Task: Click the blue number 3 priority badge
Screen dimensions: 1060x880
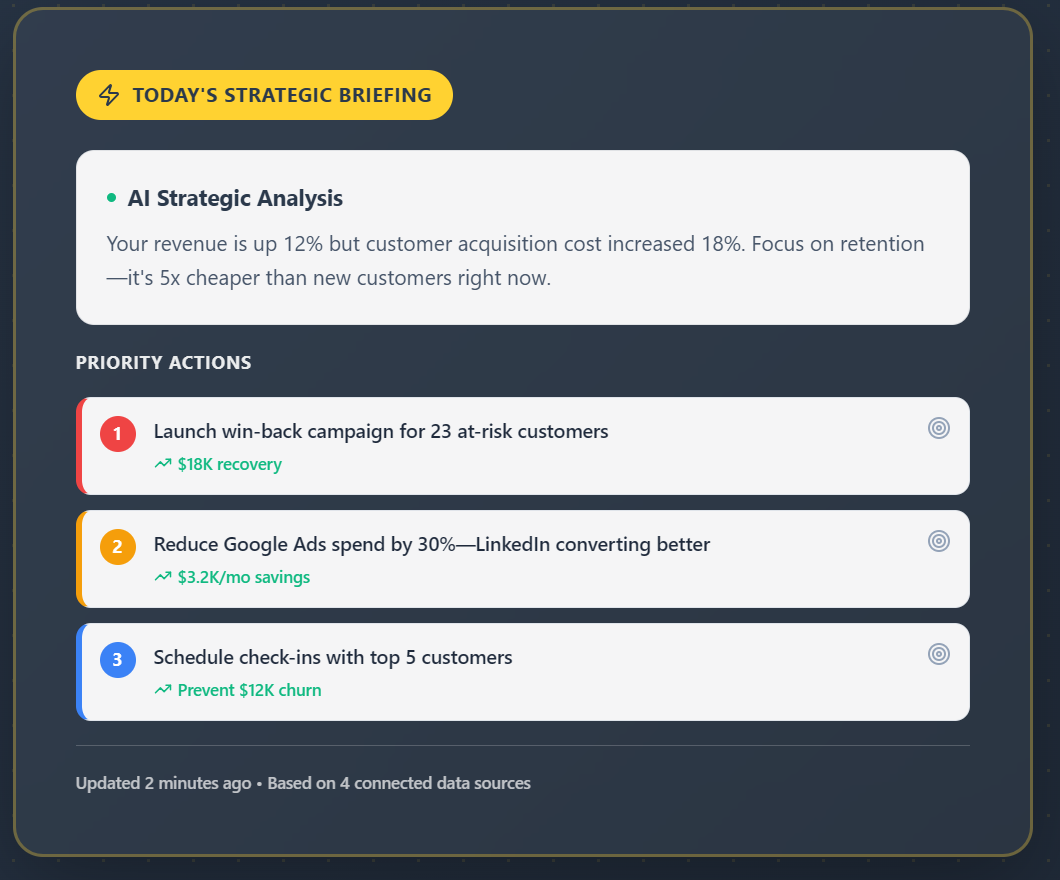Action: (x=118, y=660)
